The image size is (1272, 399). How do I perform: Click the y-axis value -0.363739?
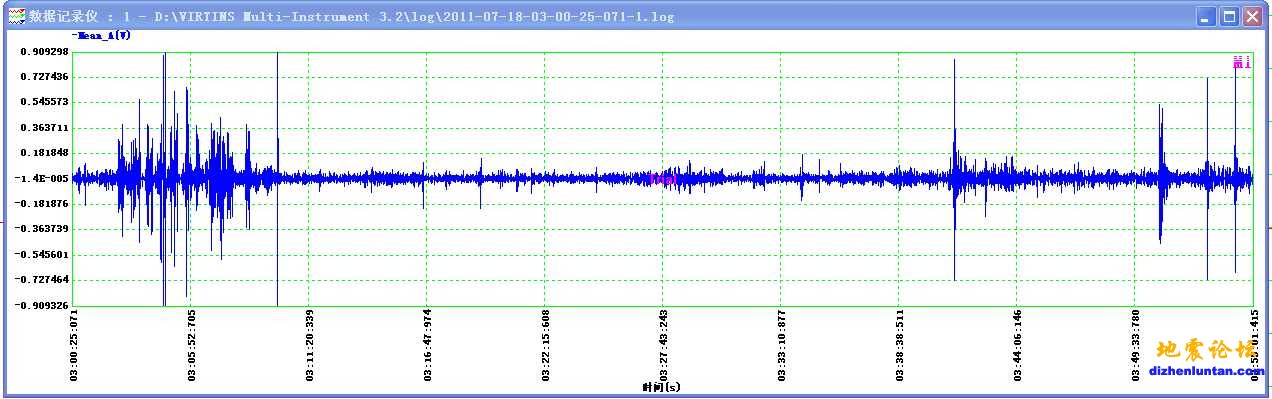(x=42, y=229)
